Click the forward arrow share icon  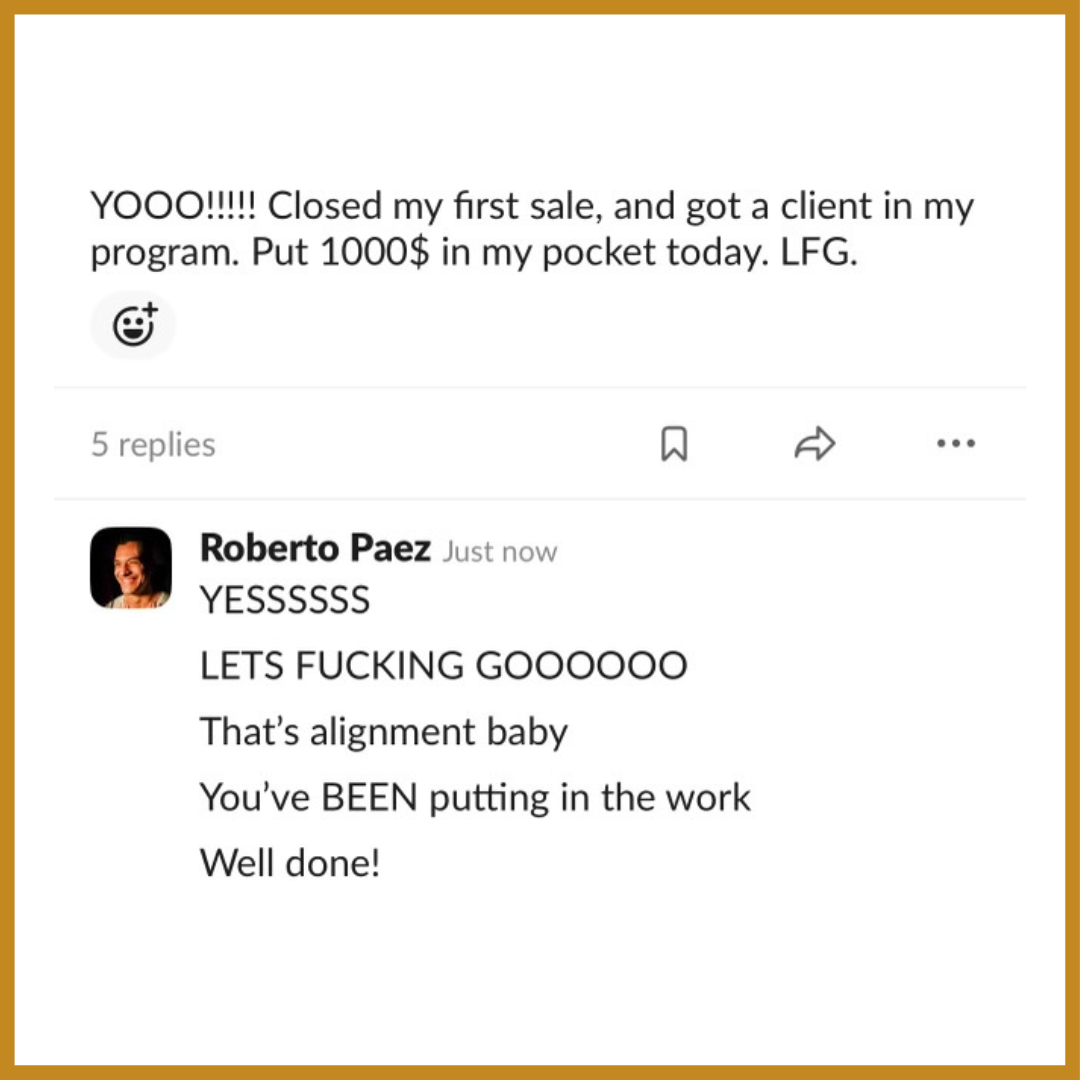[x=814, y=444]
